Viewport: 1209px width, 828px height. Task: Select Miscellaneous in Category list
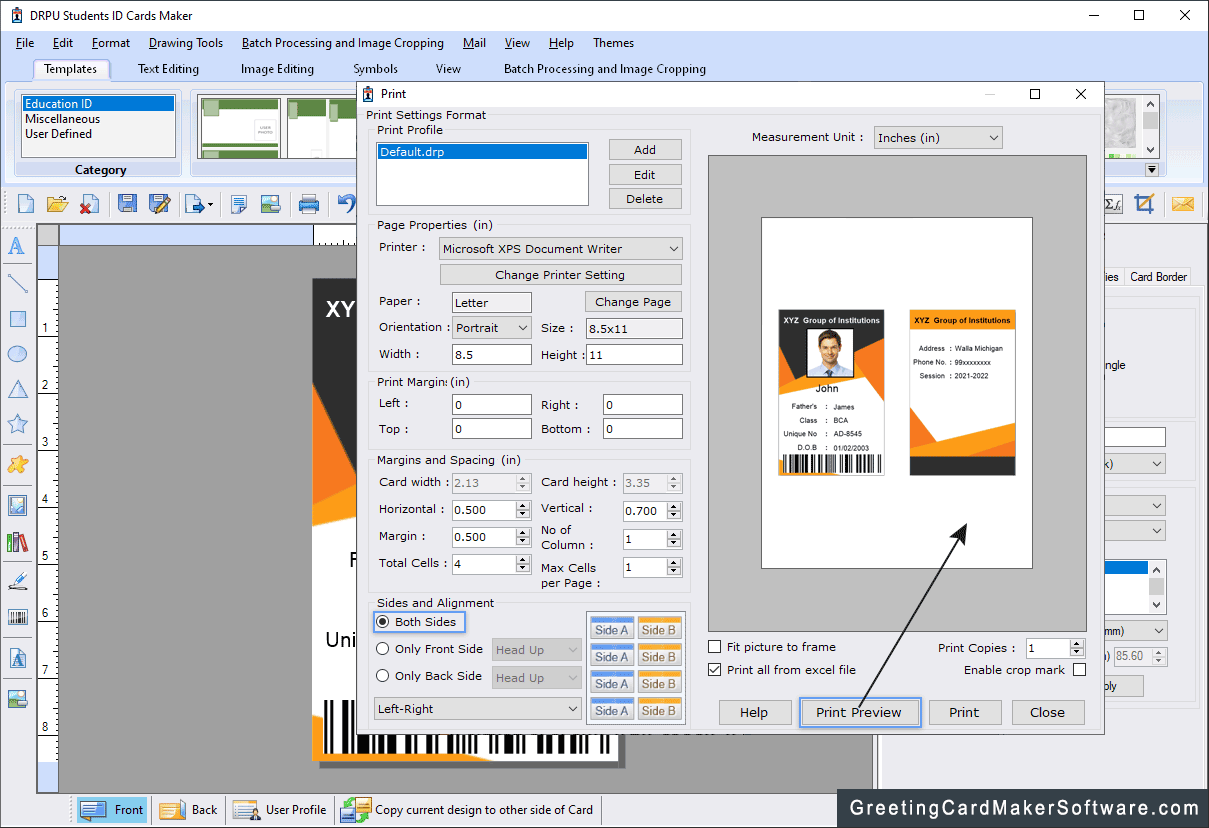[x=98, y=119]
